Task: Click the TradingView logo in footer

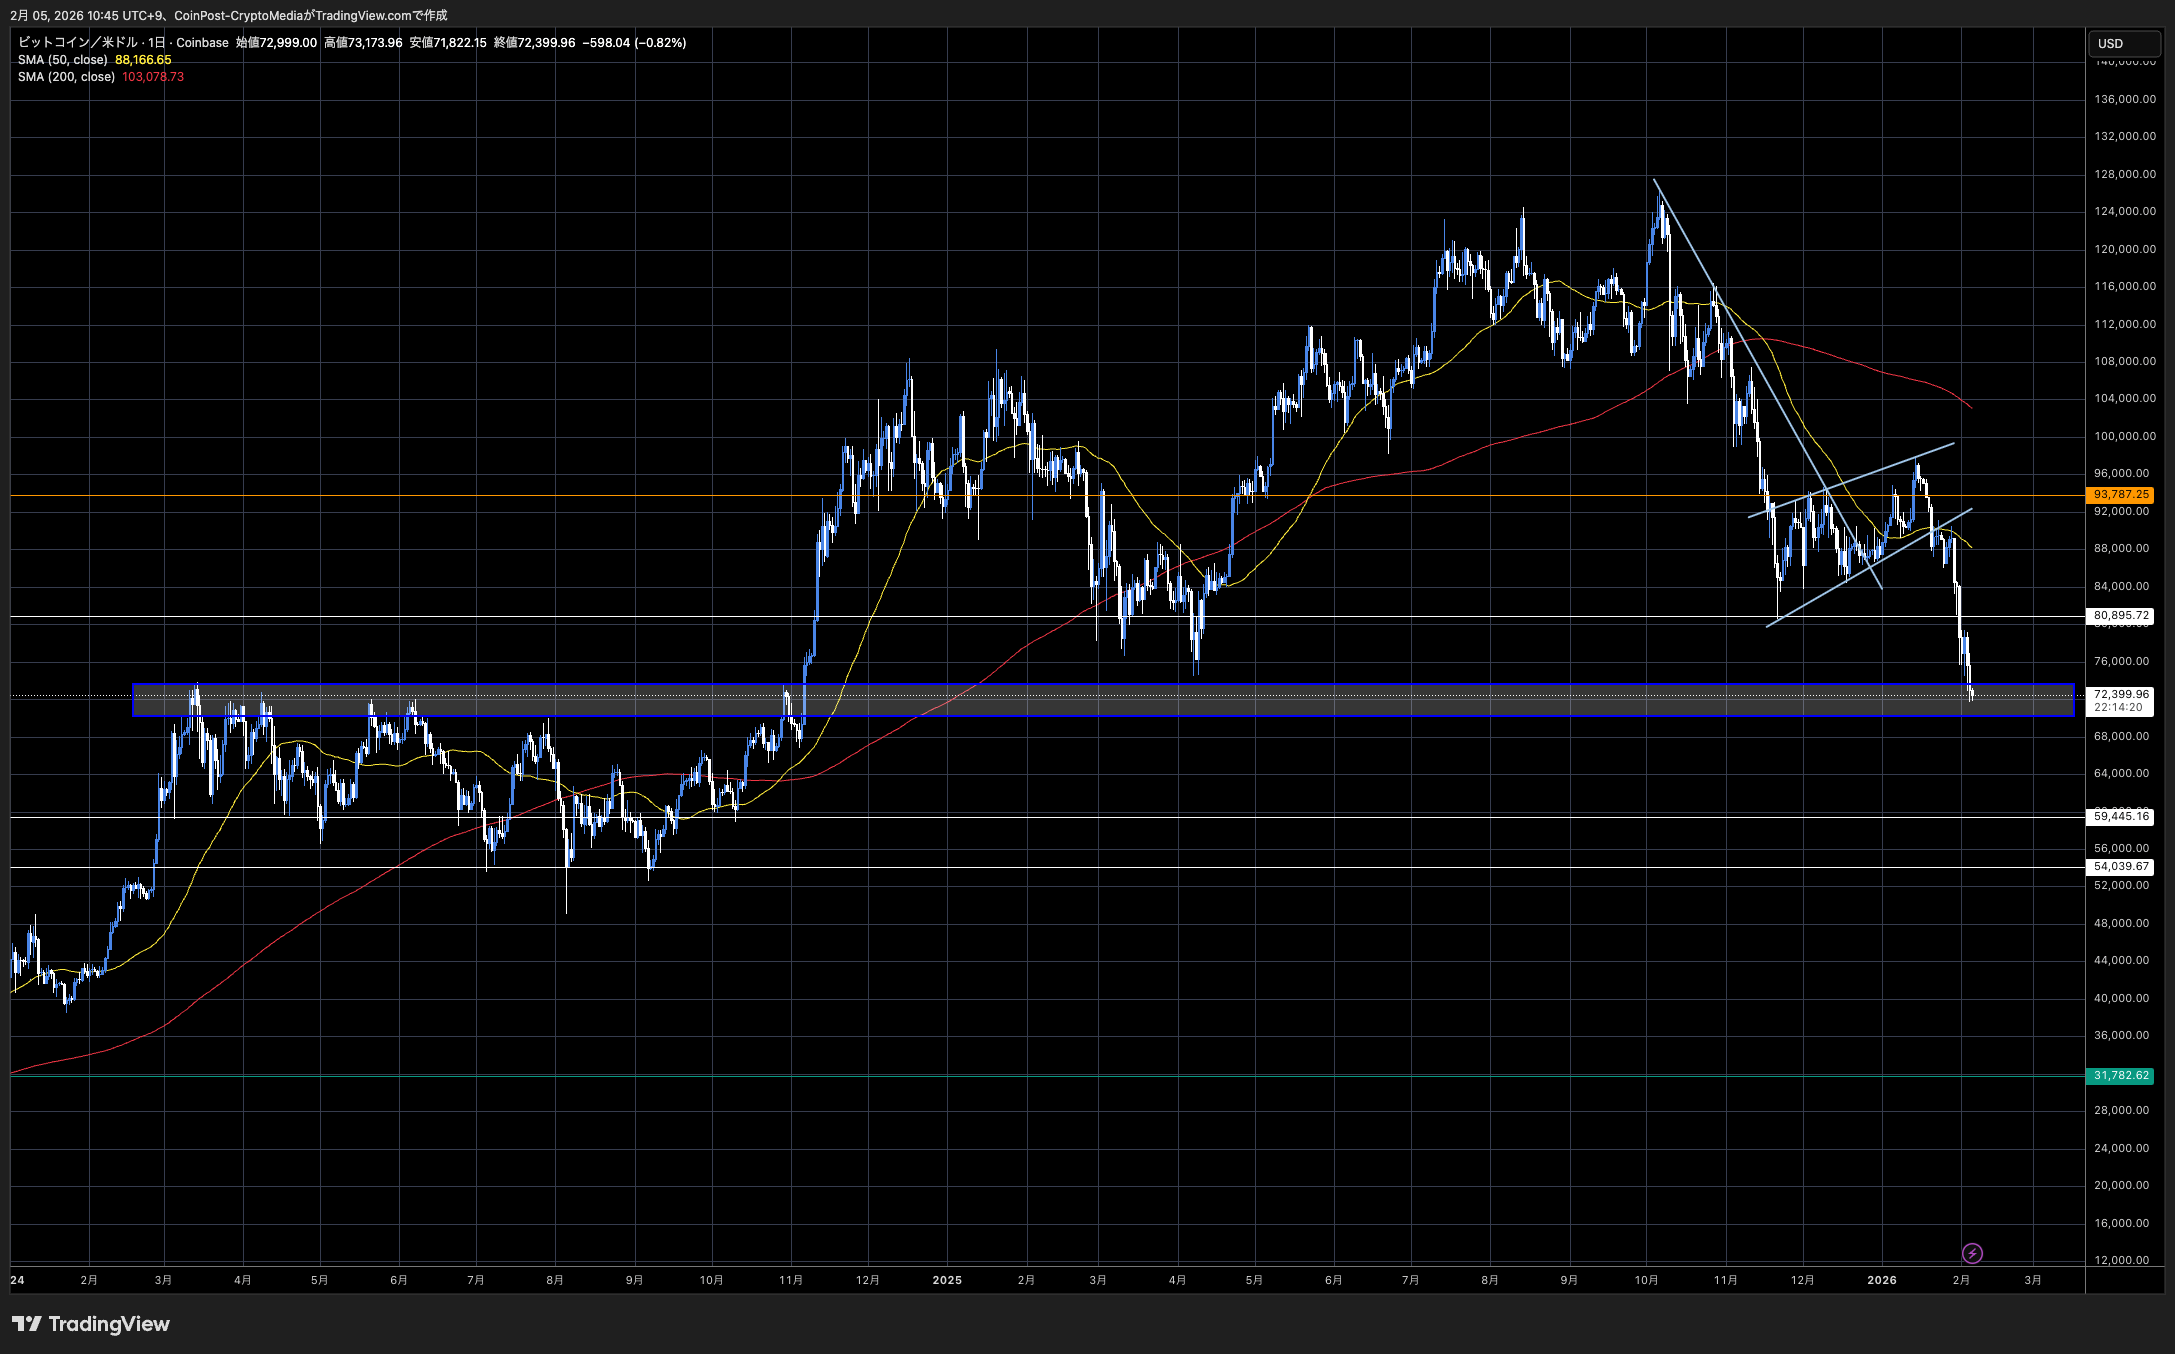Action: (91, 1324)
